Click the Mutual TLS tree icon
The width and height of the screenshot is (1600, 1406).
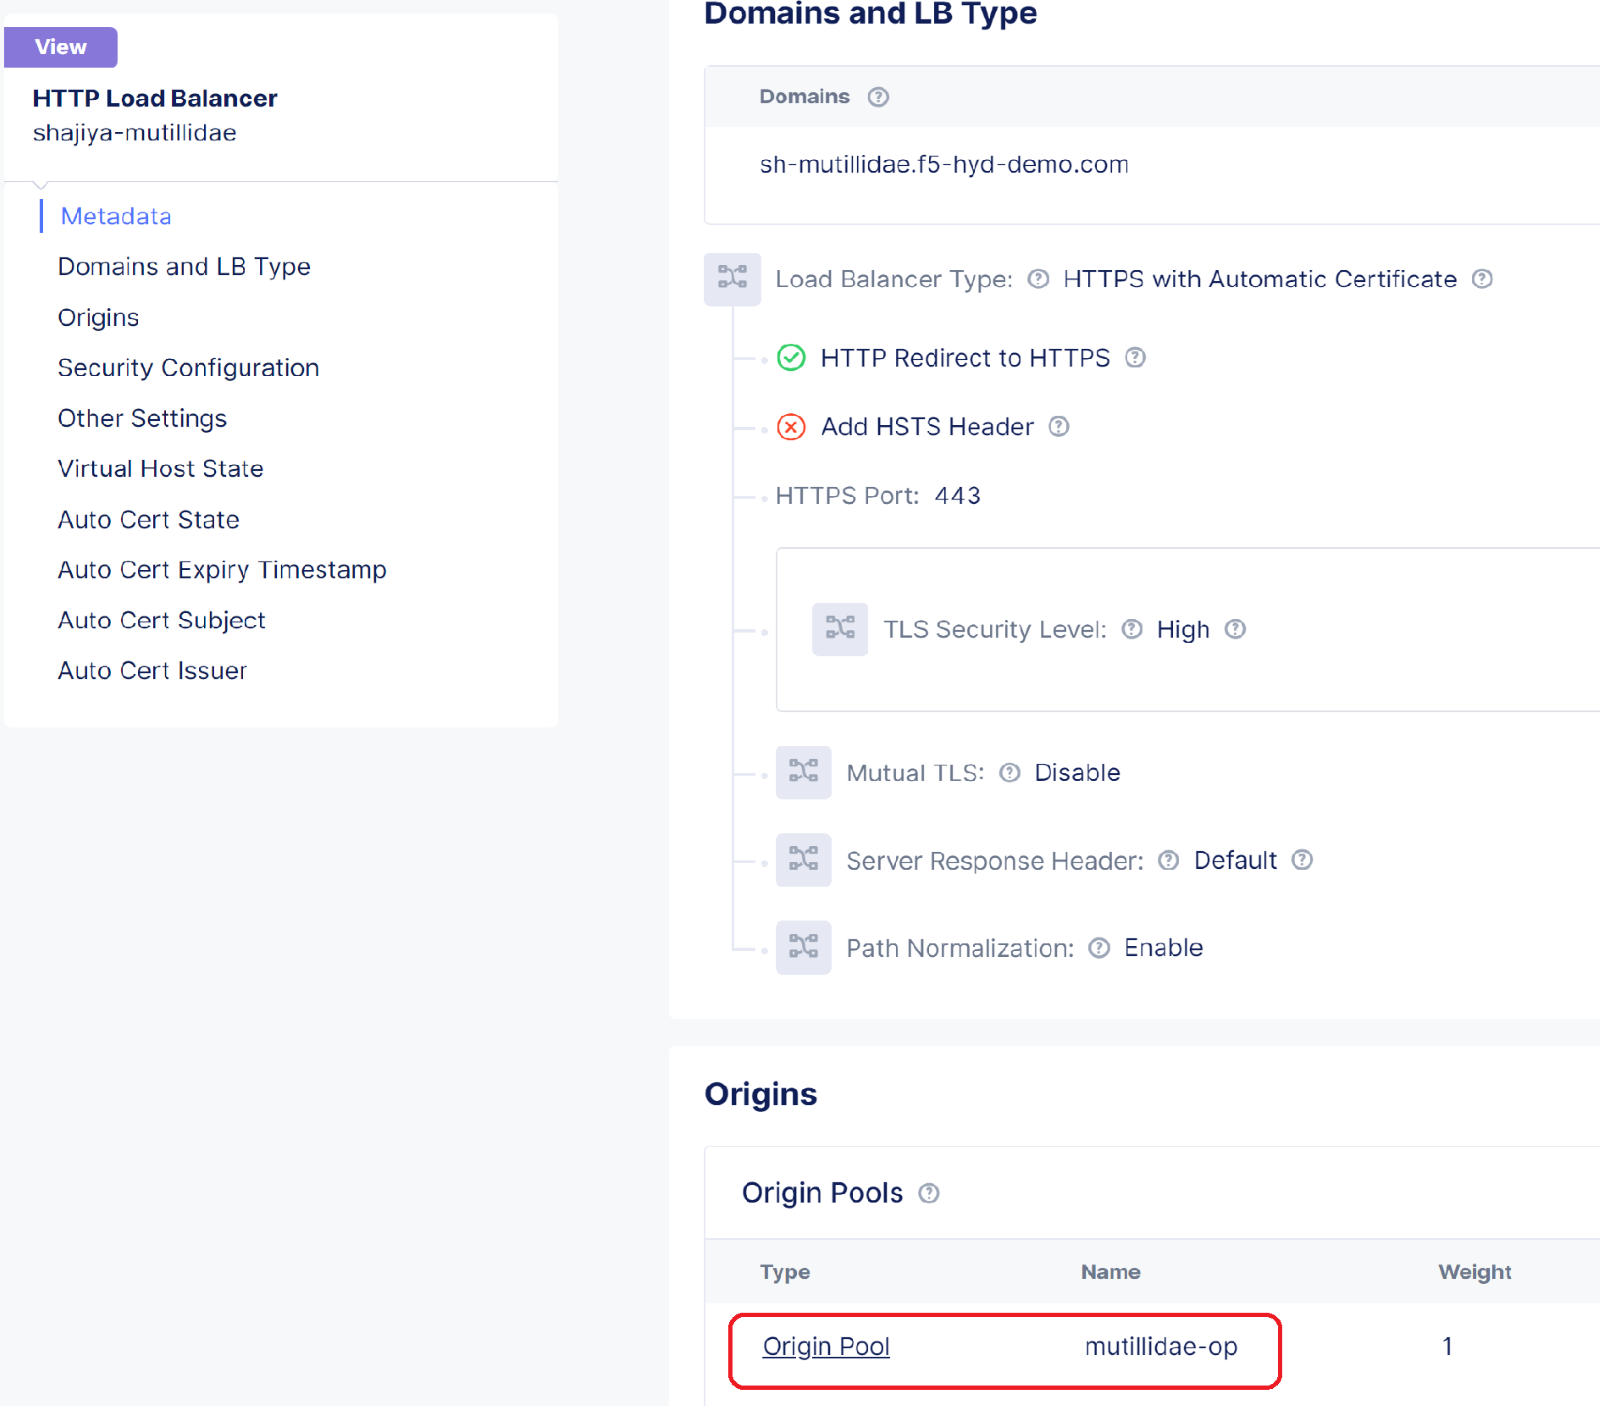(803, 772)
